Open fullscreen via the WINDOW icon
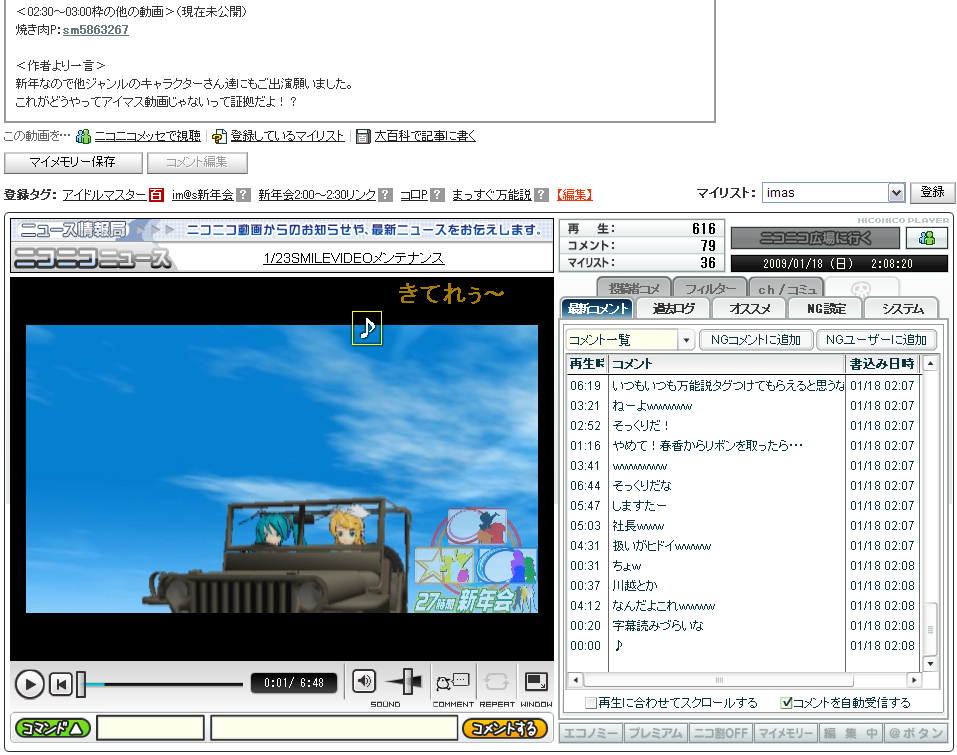The image size is (957, 755). (536, 683)
